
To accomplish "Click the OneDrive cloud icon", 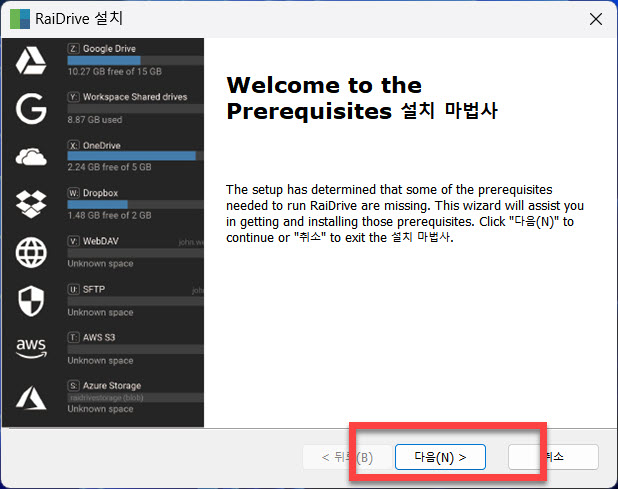I will (31, 157).
